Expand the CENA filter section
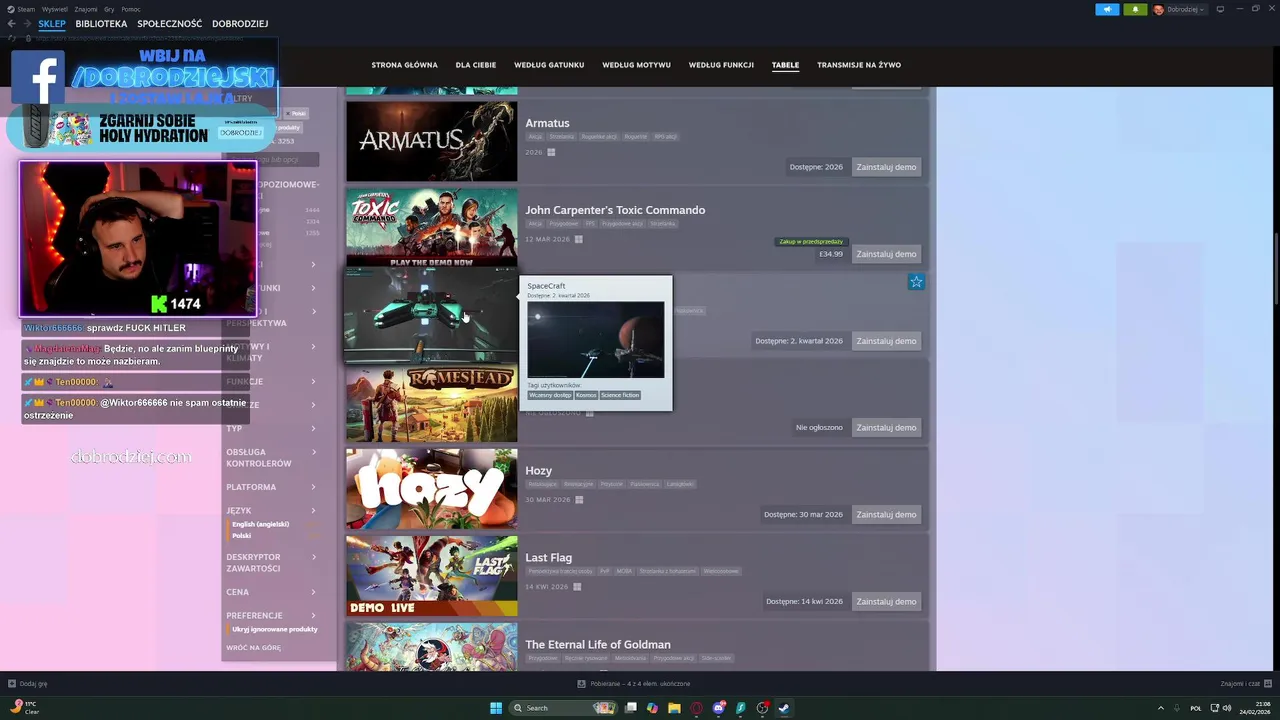The width and height of the screenshot is (1280, 720). click(270, 592)
